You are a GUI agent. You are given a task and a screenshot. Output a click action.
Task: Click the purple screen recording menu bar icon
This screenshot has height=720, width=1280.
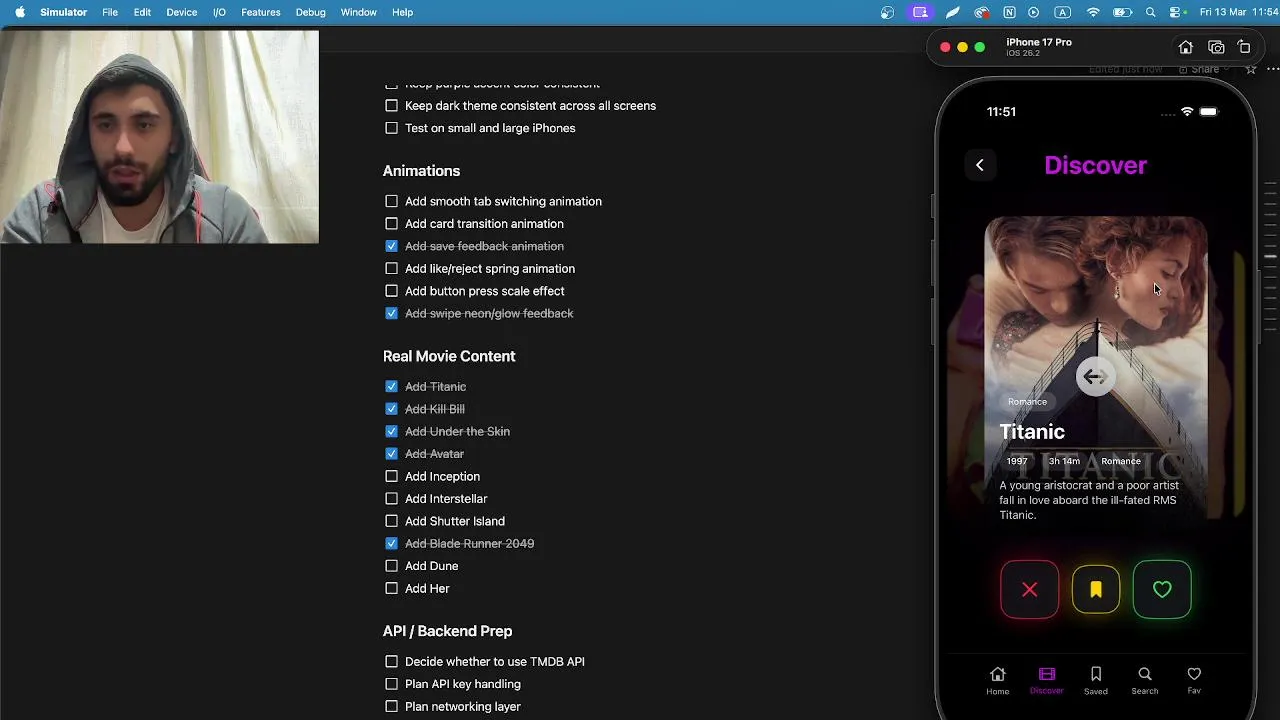(x=920, y=12)
